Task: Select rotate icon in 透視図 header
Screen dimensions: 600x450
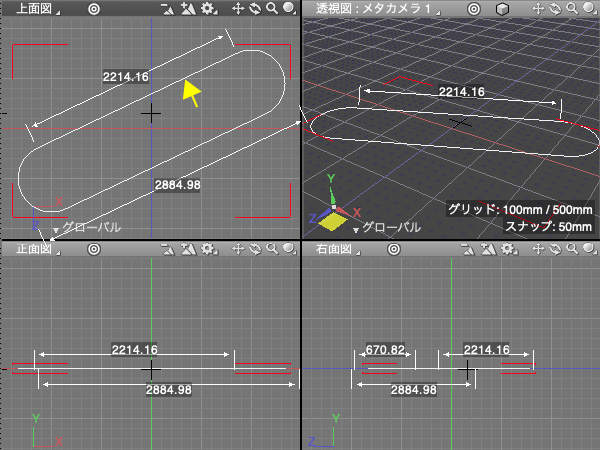Action: coord(555,8)
